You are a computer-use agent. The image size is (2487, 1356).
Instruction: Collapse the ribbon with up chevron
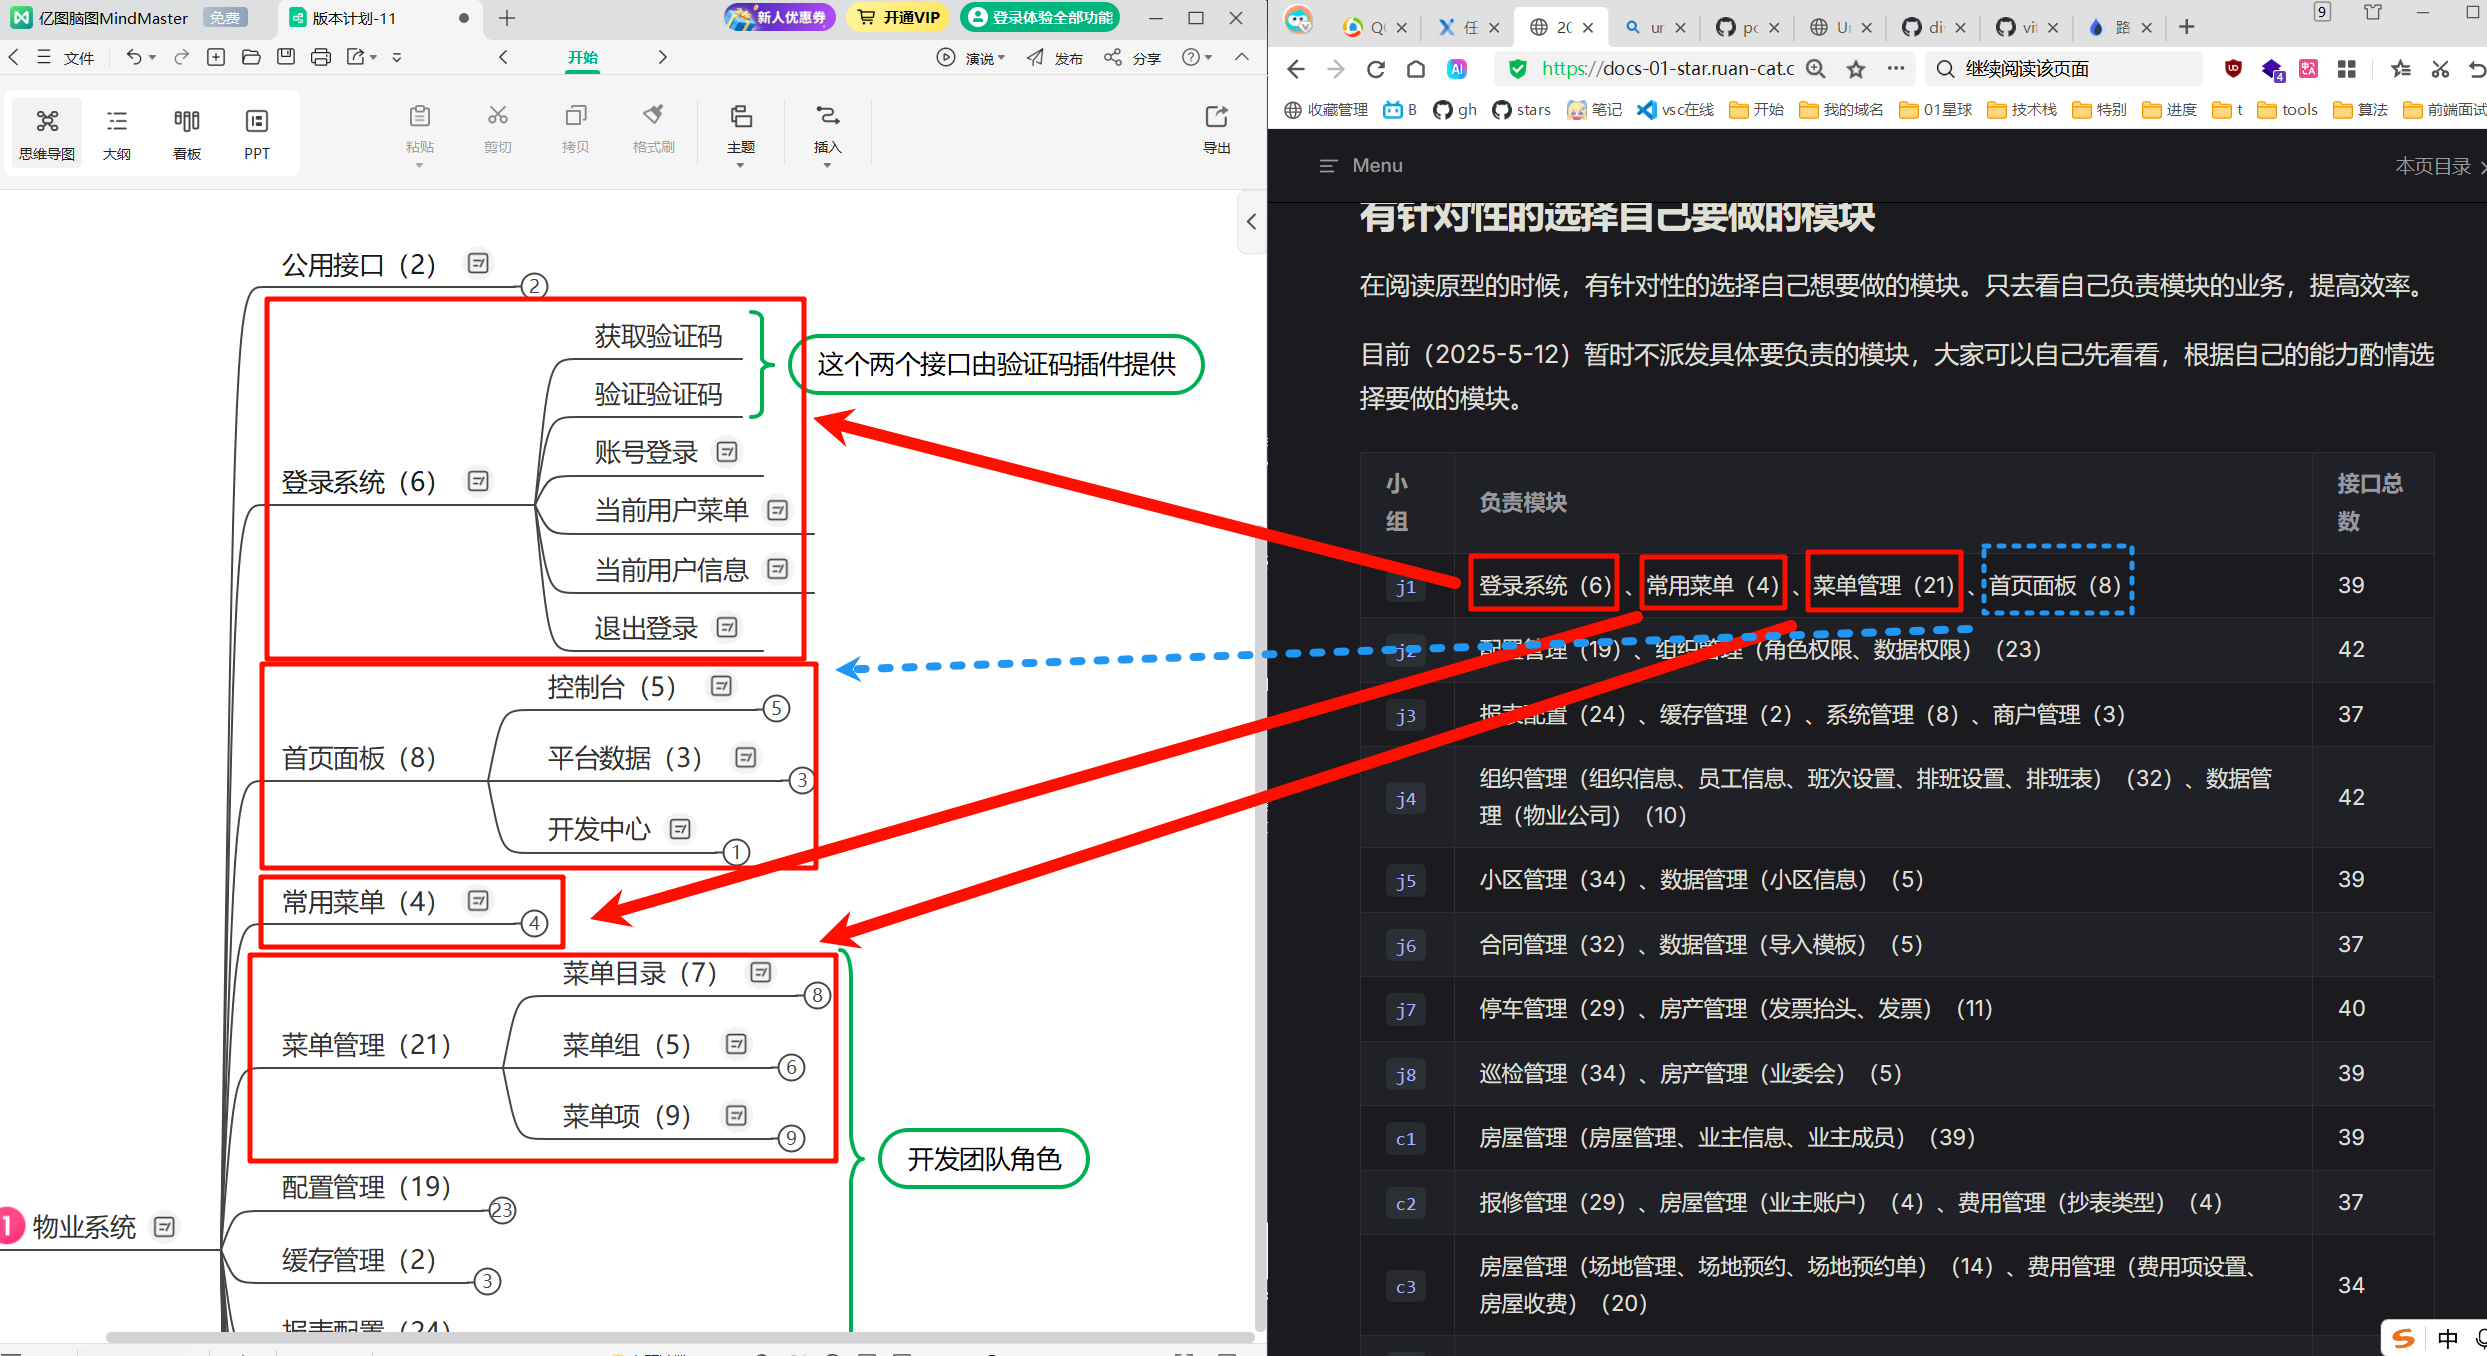1242,57
